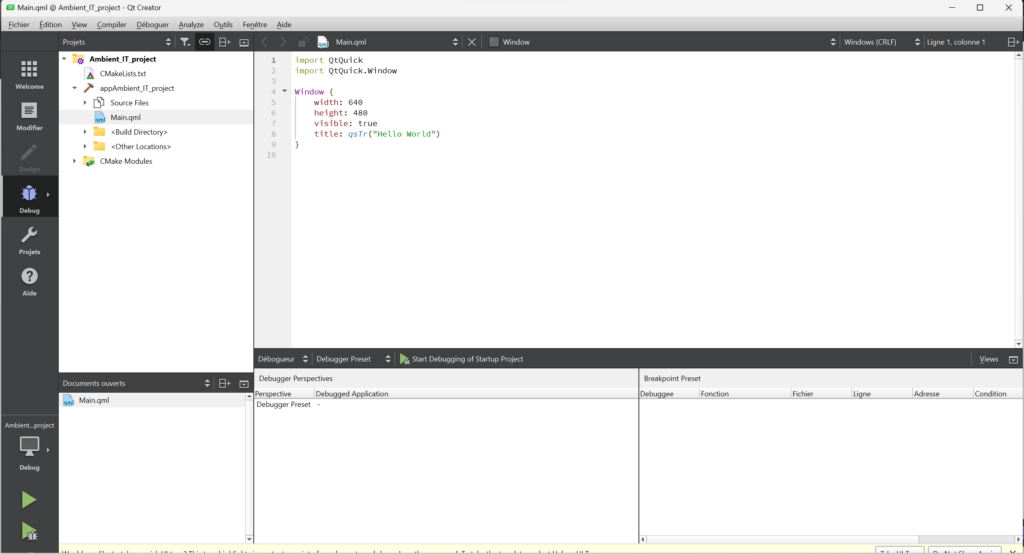Open the Fichier menu
The image size is (1024, 554).
click(x=19, y=24)
